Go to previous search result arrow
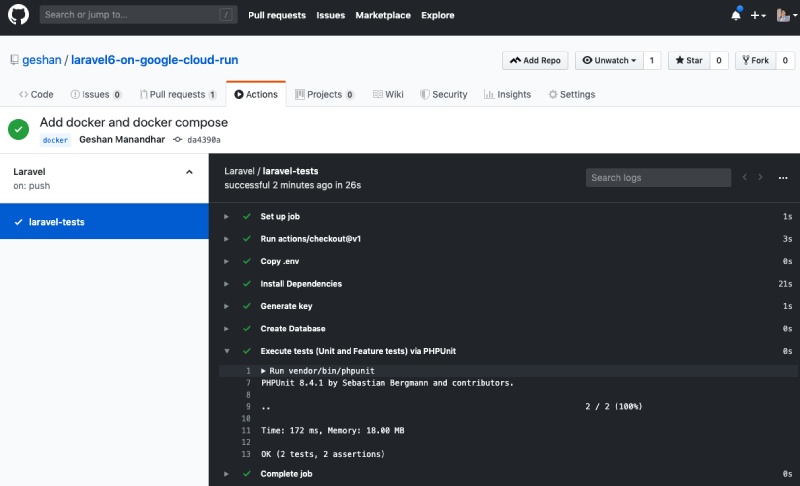The width and height of the screenshot is (800, 486). tap(744, 177)
